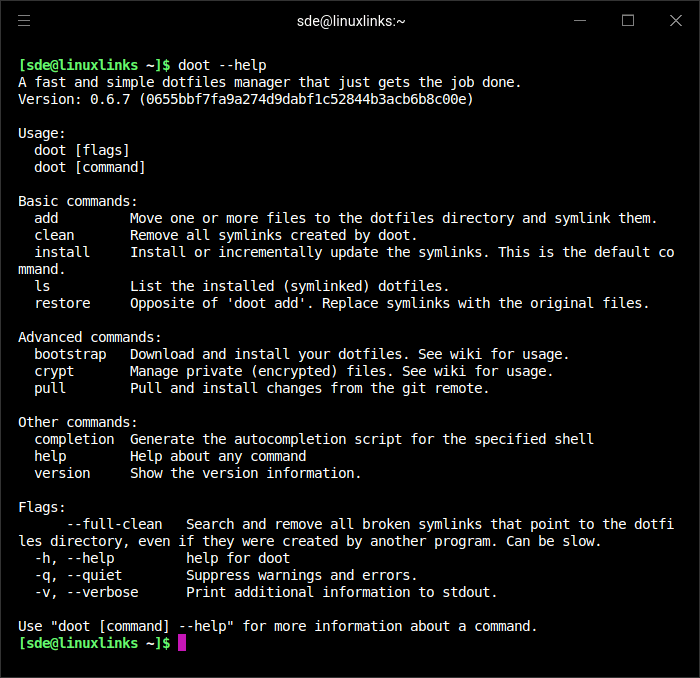Click the magenta cursor block at the prompt
700x678 pixels.
182,643
